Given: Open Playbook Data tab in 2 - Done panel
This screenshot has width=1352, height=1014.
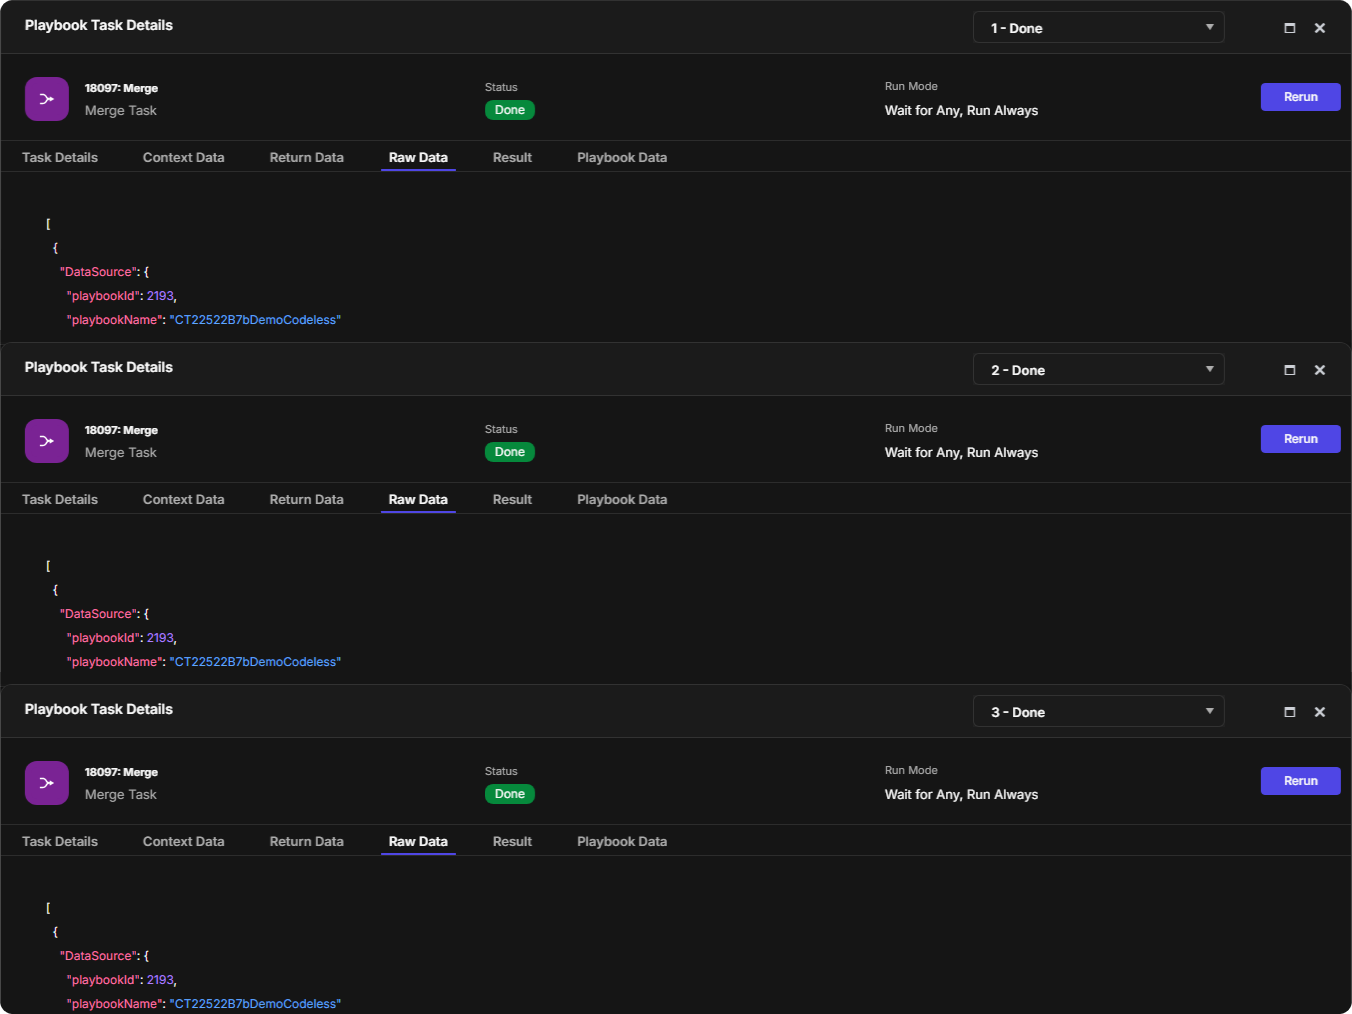Looking at the screenshot, I should tap(622, 500).
